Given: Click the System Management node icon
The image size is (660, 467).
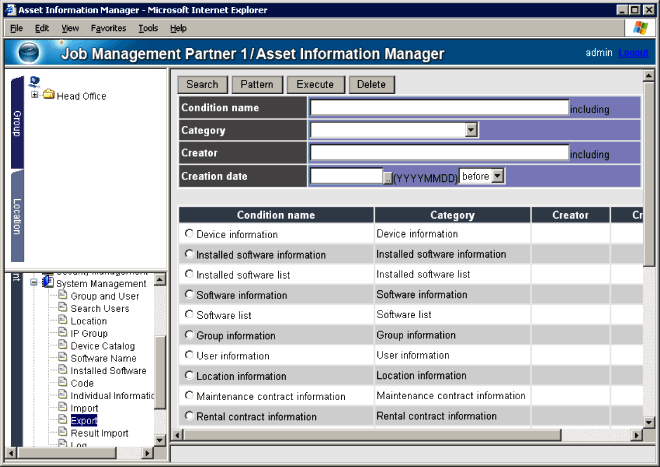Looking at the screenshot, I should pyautogui.click(x=47, y=283).
